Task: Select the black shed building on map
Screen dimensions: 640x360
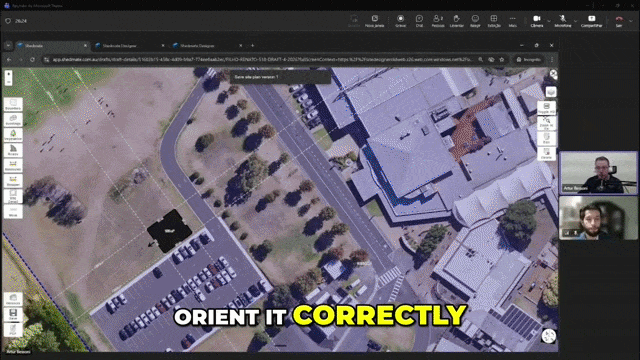Action: [169, 231]
